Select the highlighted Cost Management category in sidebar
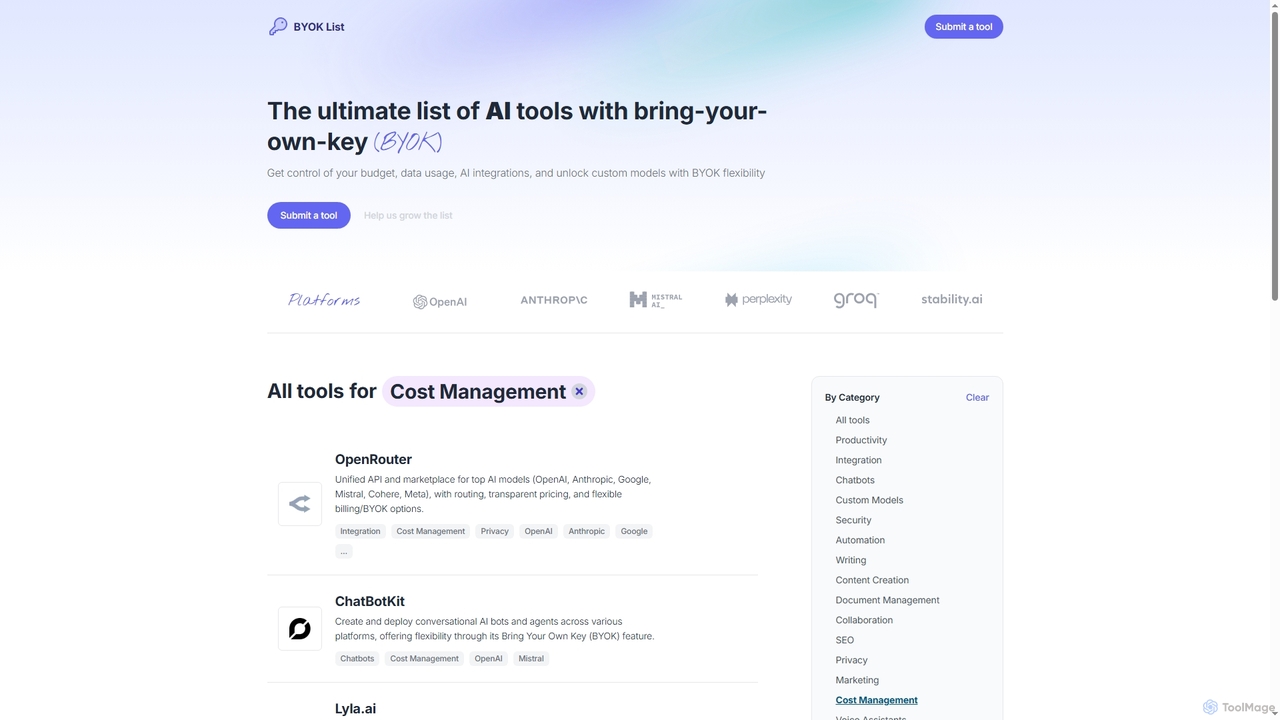Image resolution: width=1280 pixels, height=720 pixels. click(x=877, y=700)
